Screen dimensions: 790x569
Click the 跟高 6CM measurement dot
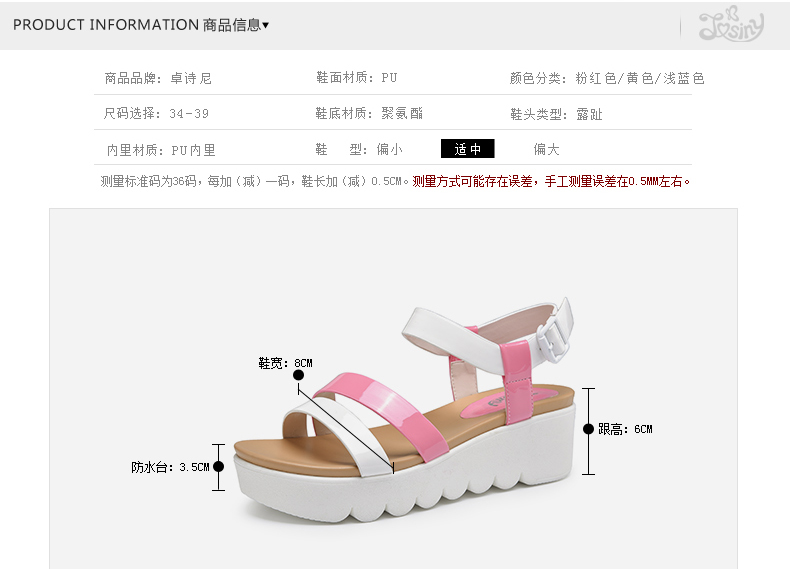coord(588,429)
